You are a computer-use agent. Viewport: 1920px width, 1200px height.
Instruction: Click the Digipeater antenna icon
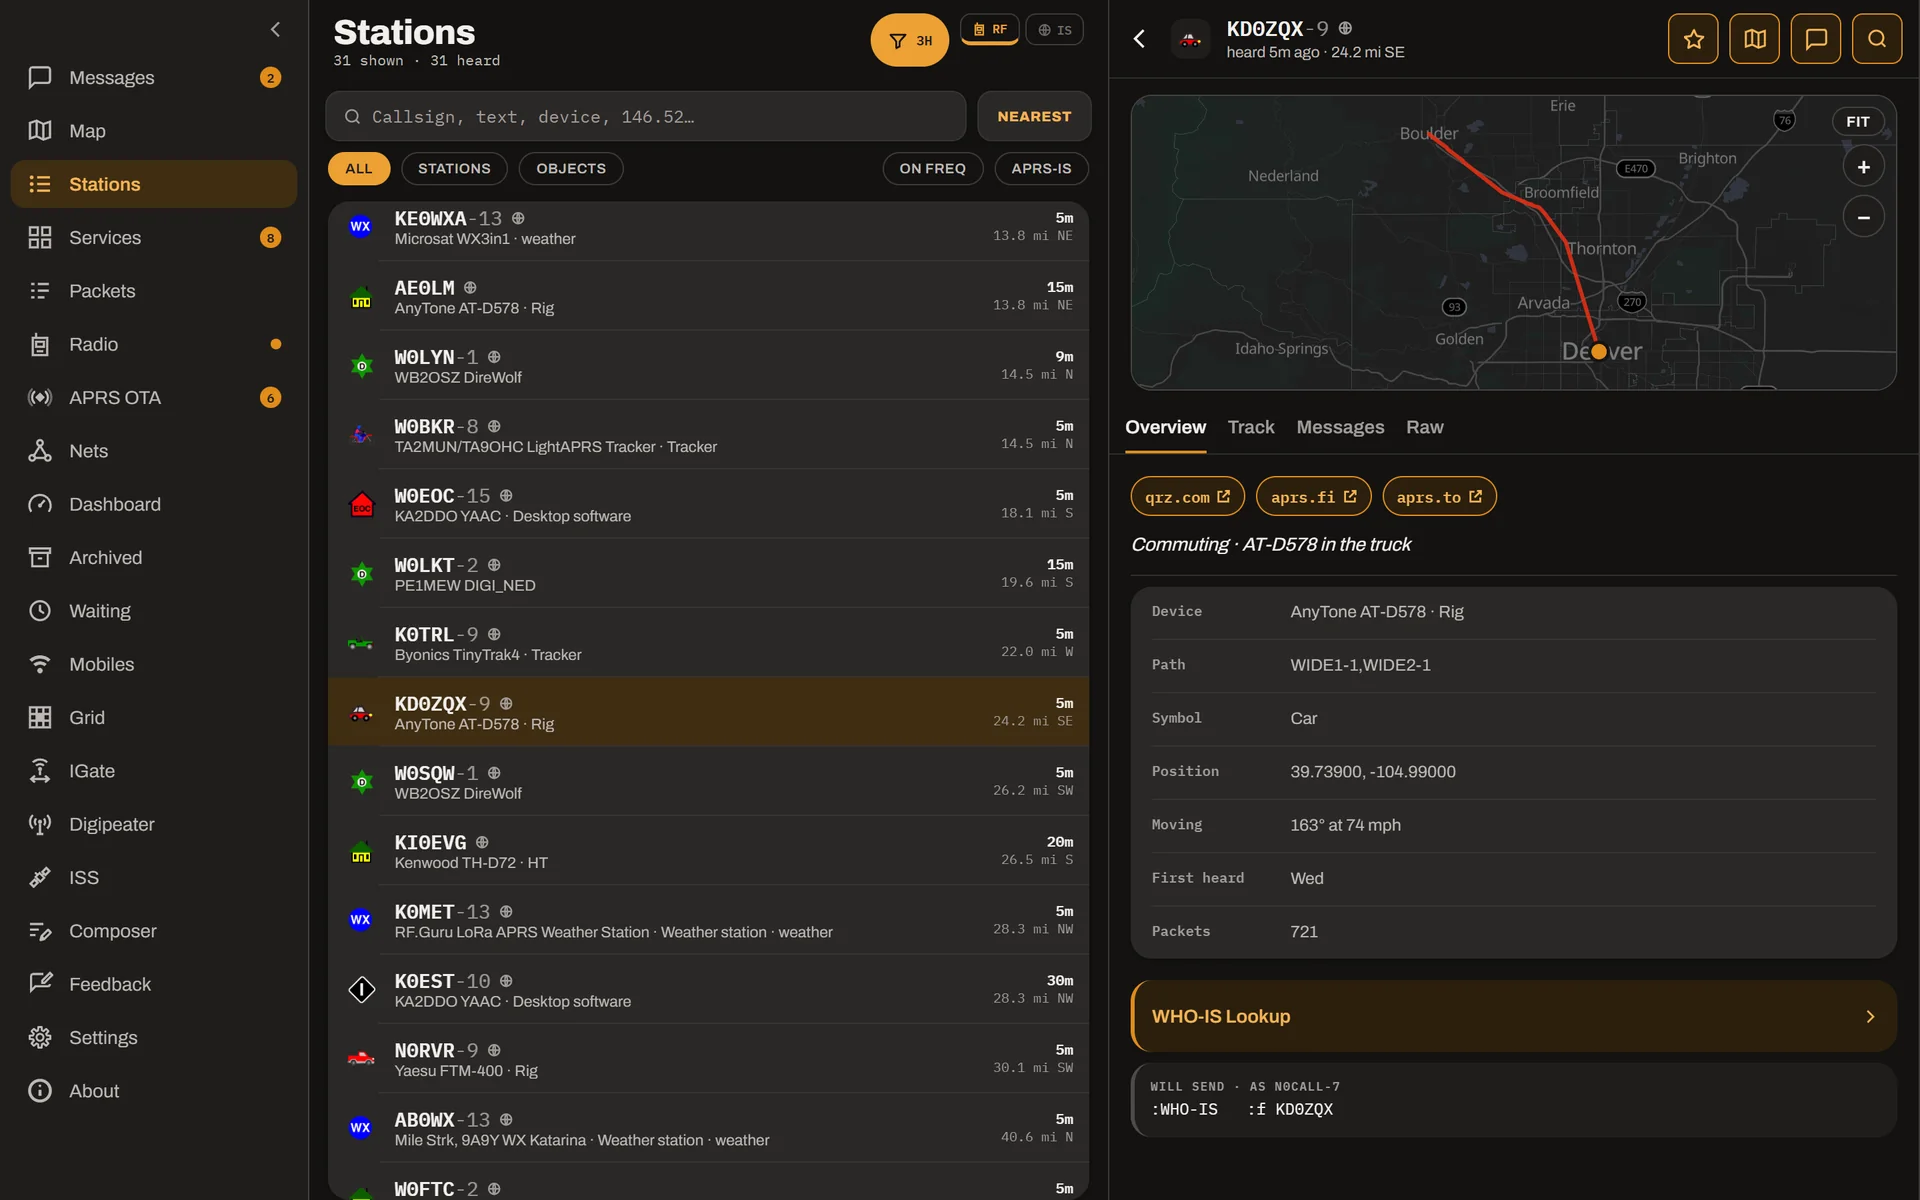[x=40, y=824]
